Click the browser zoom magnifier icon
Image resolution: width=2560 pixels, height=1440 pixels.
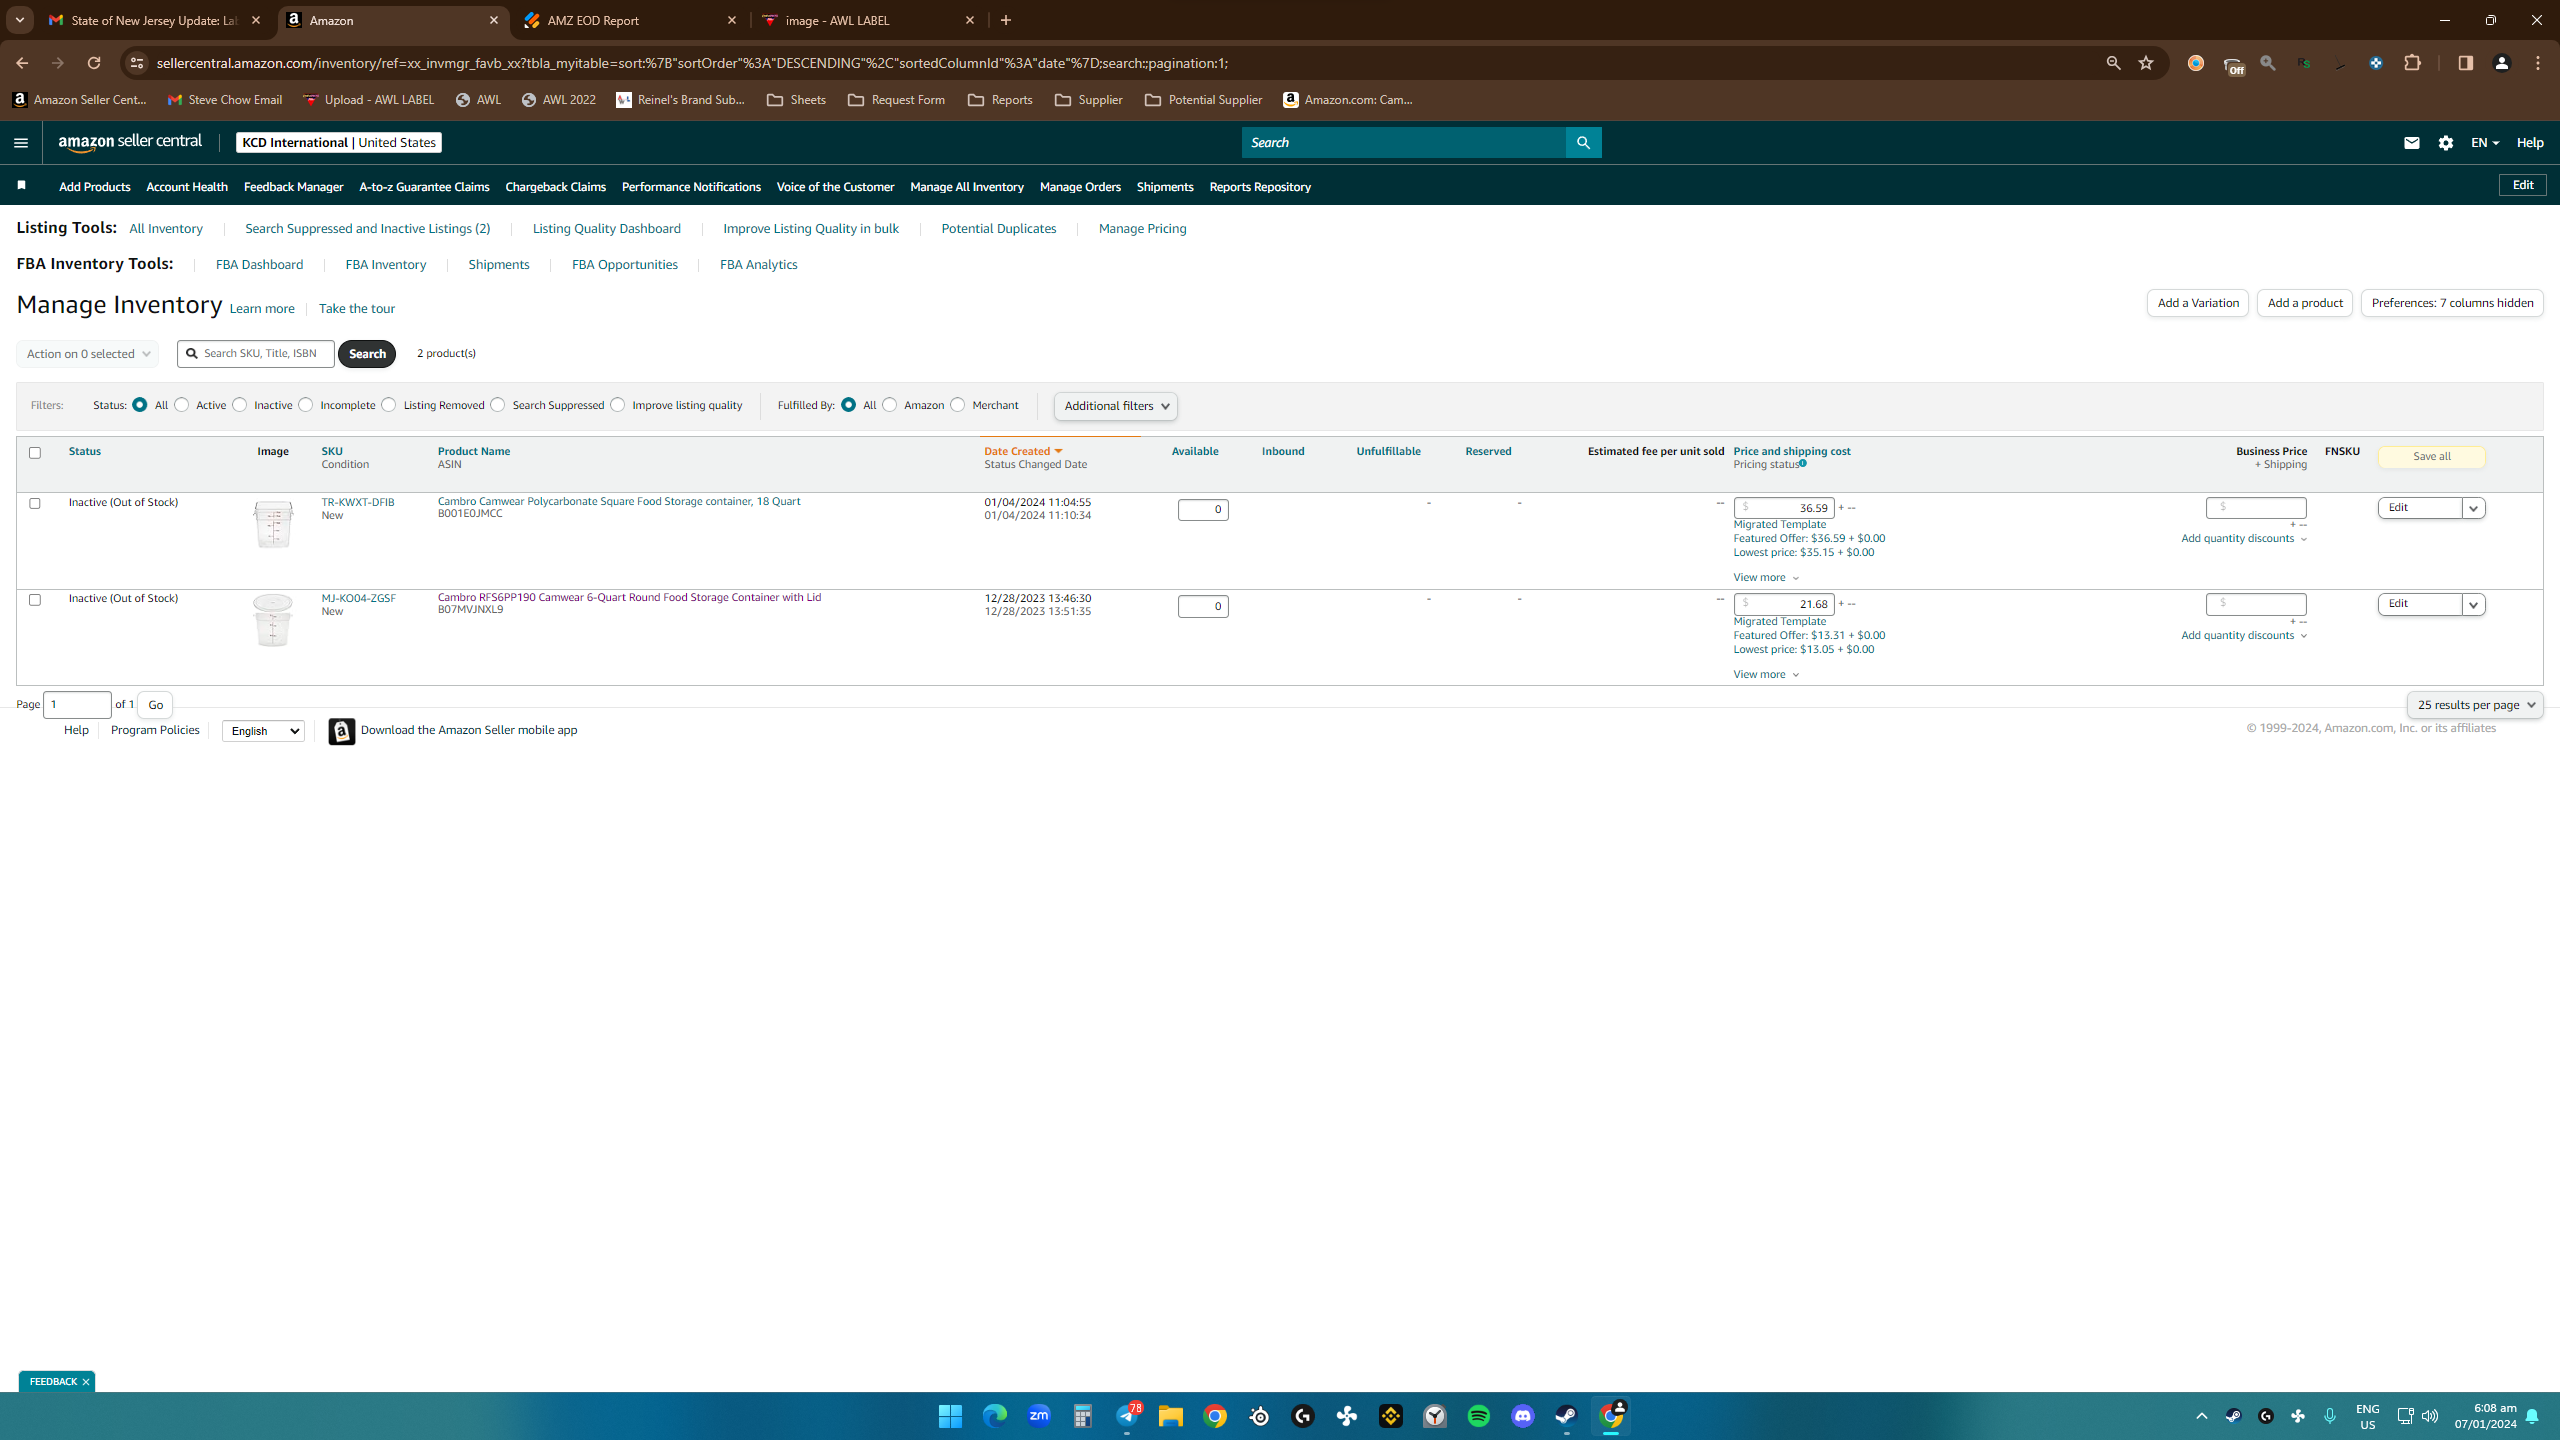pyautogui.click(x=2113, y=63)
